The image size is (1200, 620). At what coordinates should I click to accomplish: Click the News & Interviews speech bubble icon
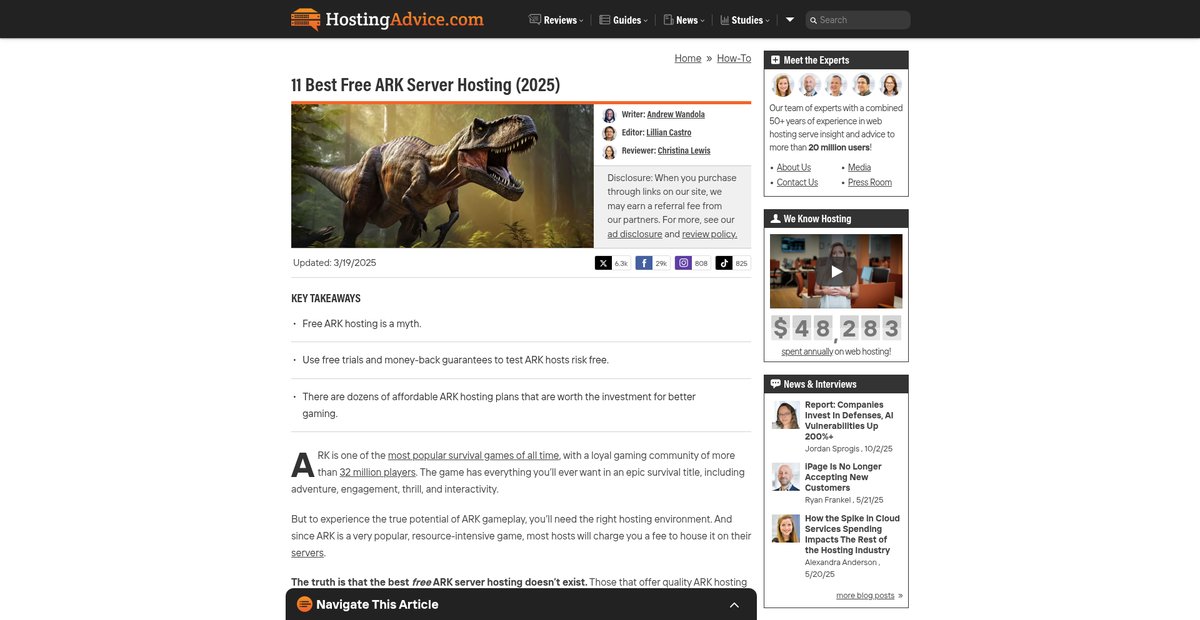click(775, 383)
